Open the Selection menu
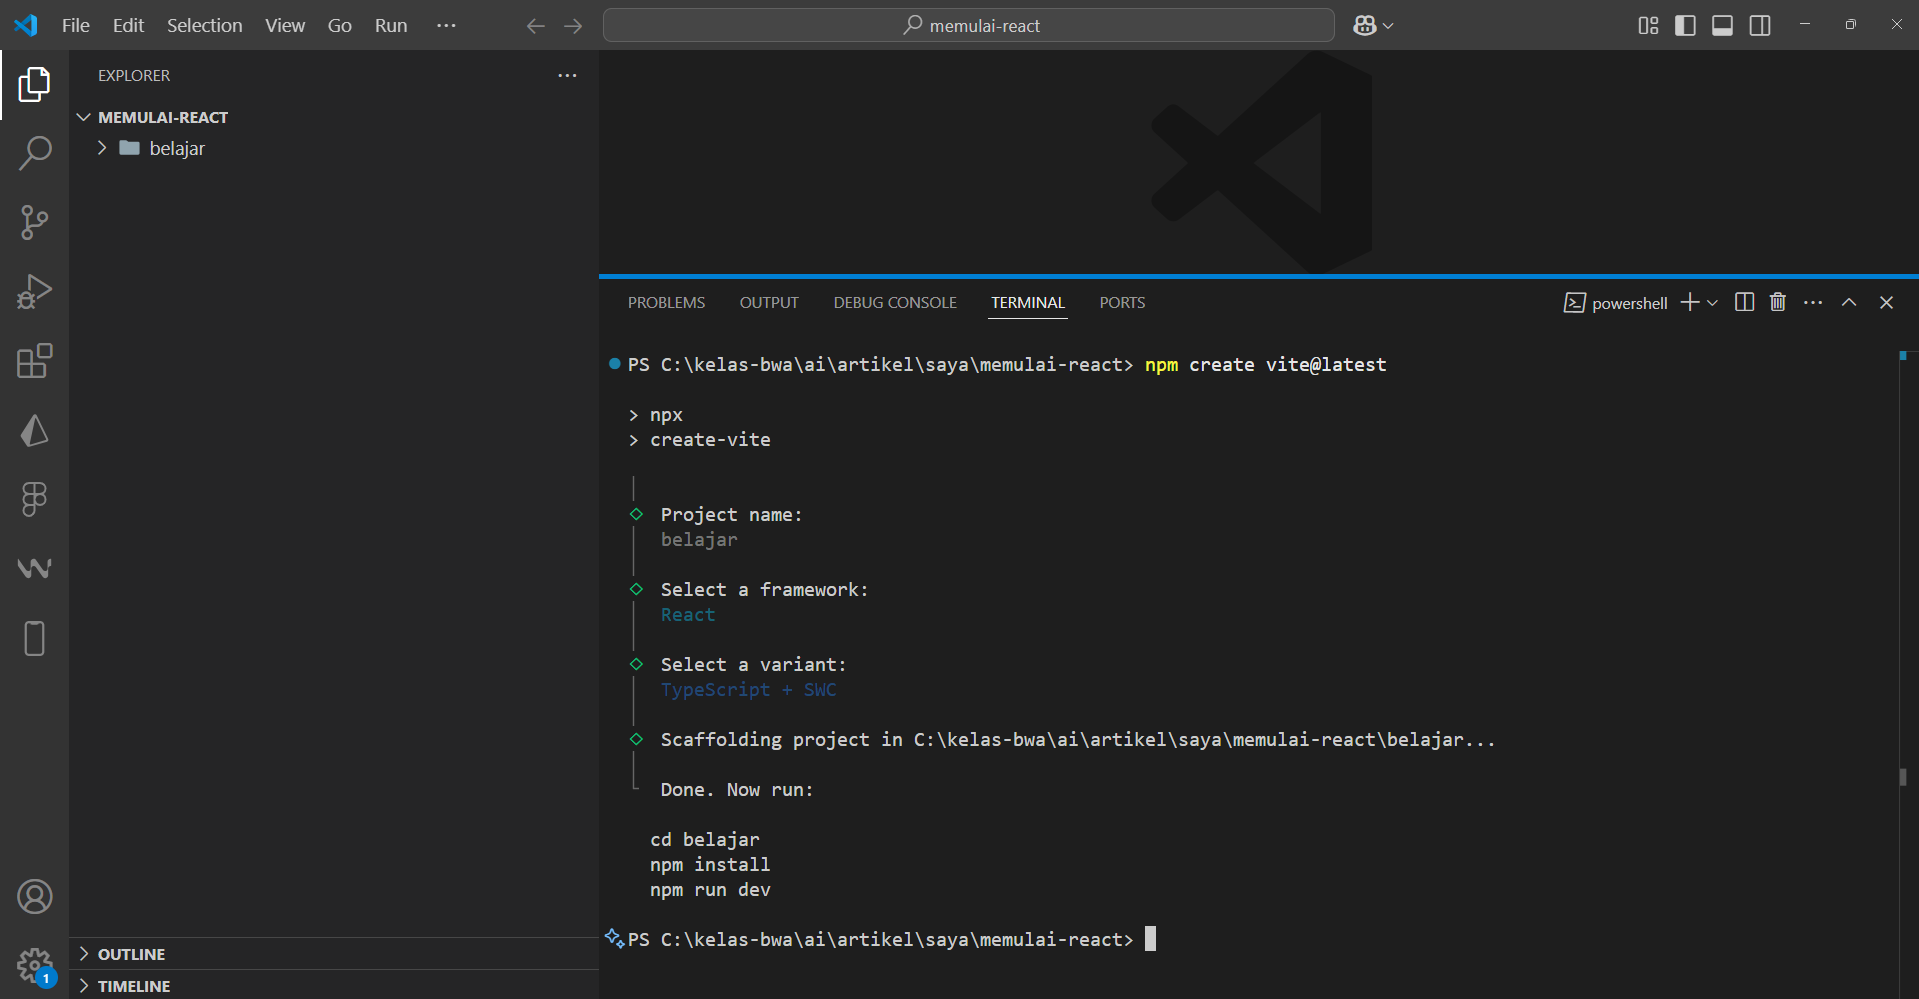Image resolution: width=1919 pixels, height=999 pixels. coord(204,25)
